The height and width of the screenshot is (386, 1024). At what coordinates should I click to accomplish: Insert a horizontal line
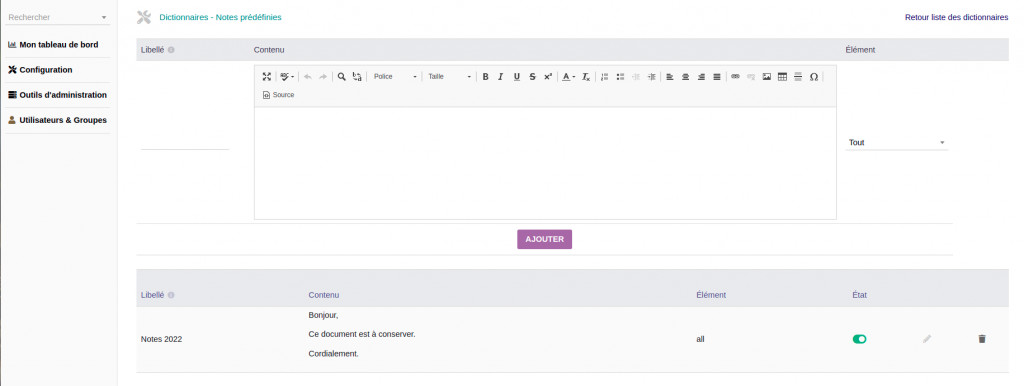798,76
